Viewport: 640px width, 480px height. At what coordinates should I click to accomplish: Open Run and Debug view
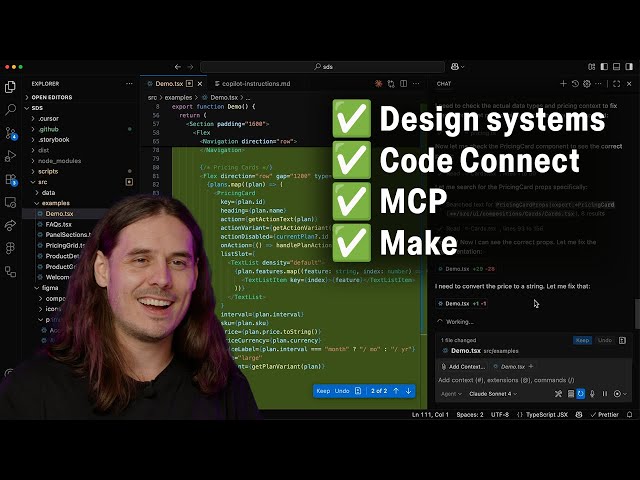click(10, 156)
